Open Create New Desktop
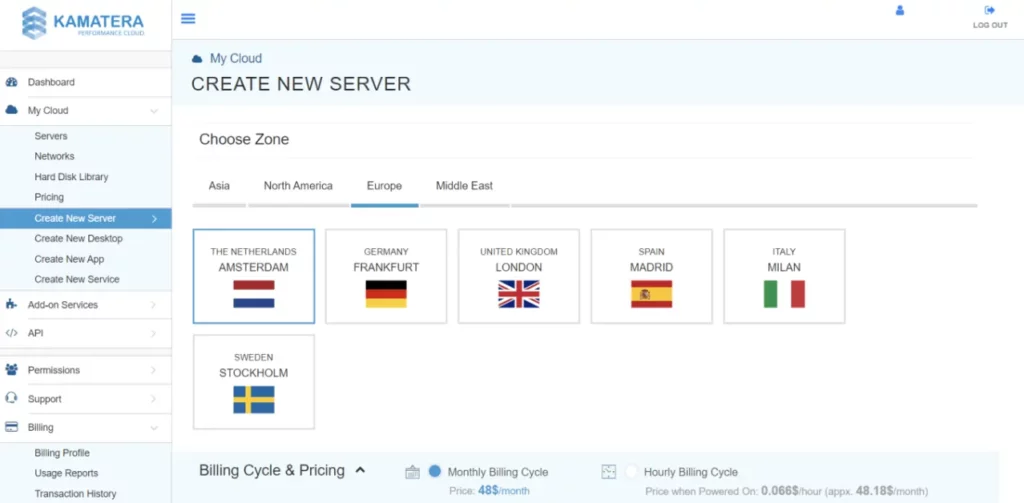 (78, 238)
